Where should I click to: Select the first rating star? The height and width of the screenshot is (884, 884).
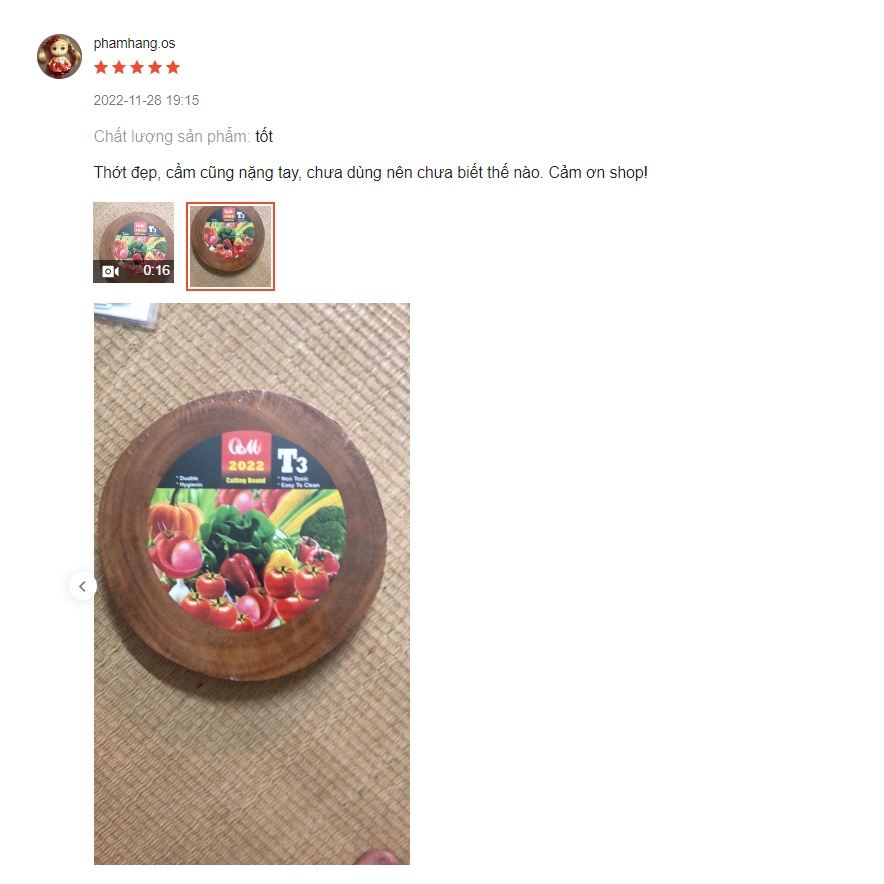(101, 68)
